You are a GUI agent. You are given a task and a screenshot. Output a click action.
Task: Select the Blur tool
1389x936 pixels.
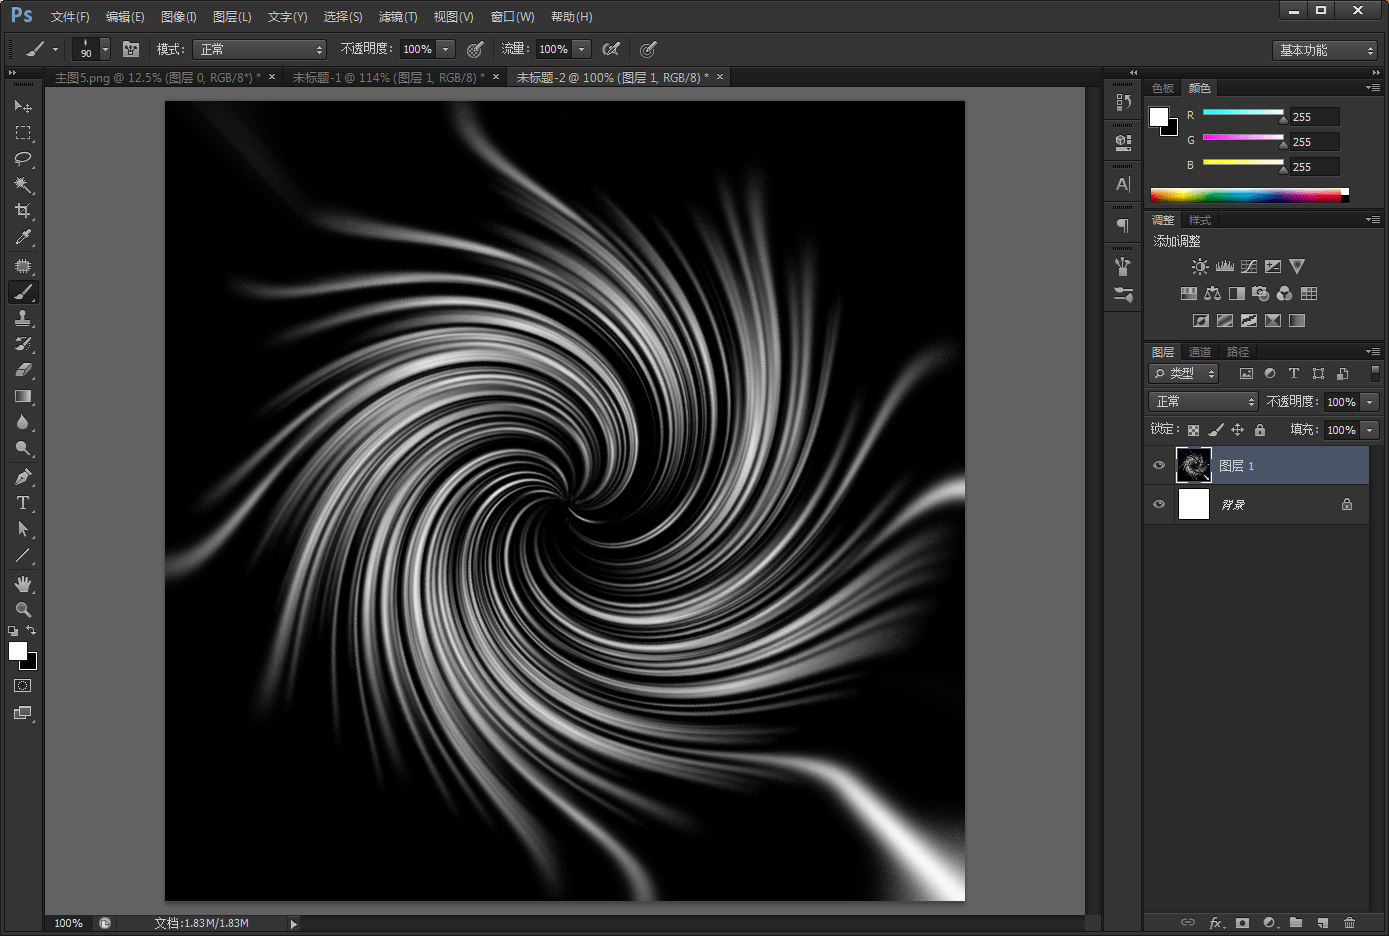click(x=22, y=422)
